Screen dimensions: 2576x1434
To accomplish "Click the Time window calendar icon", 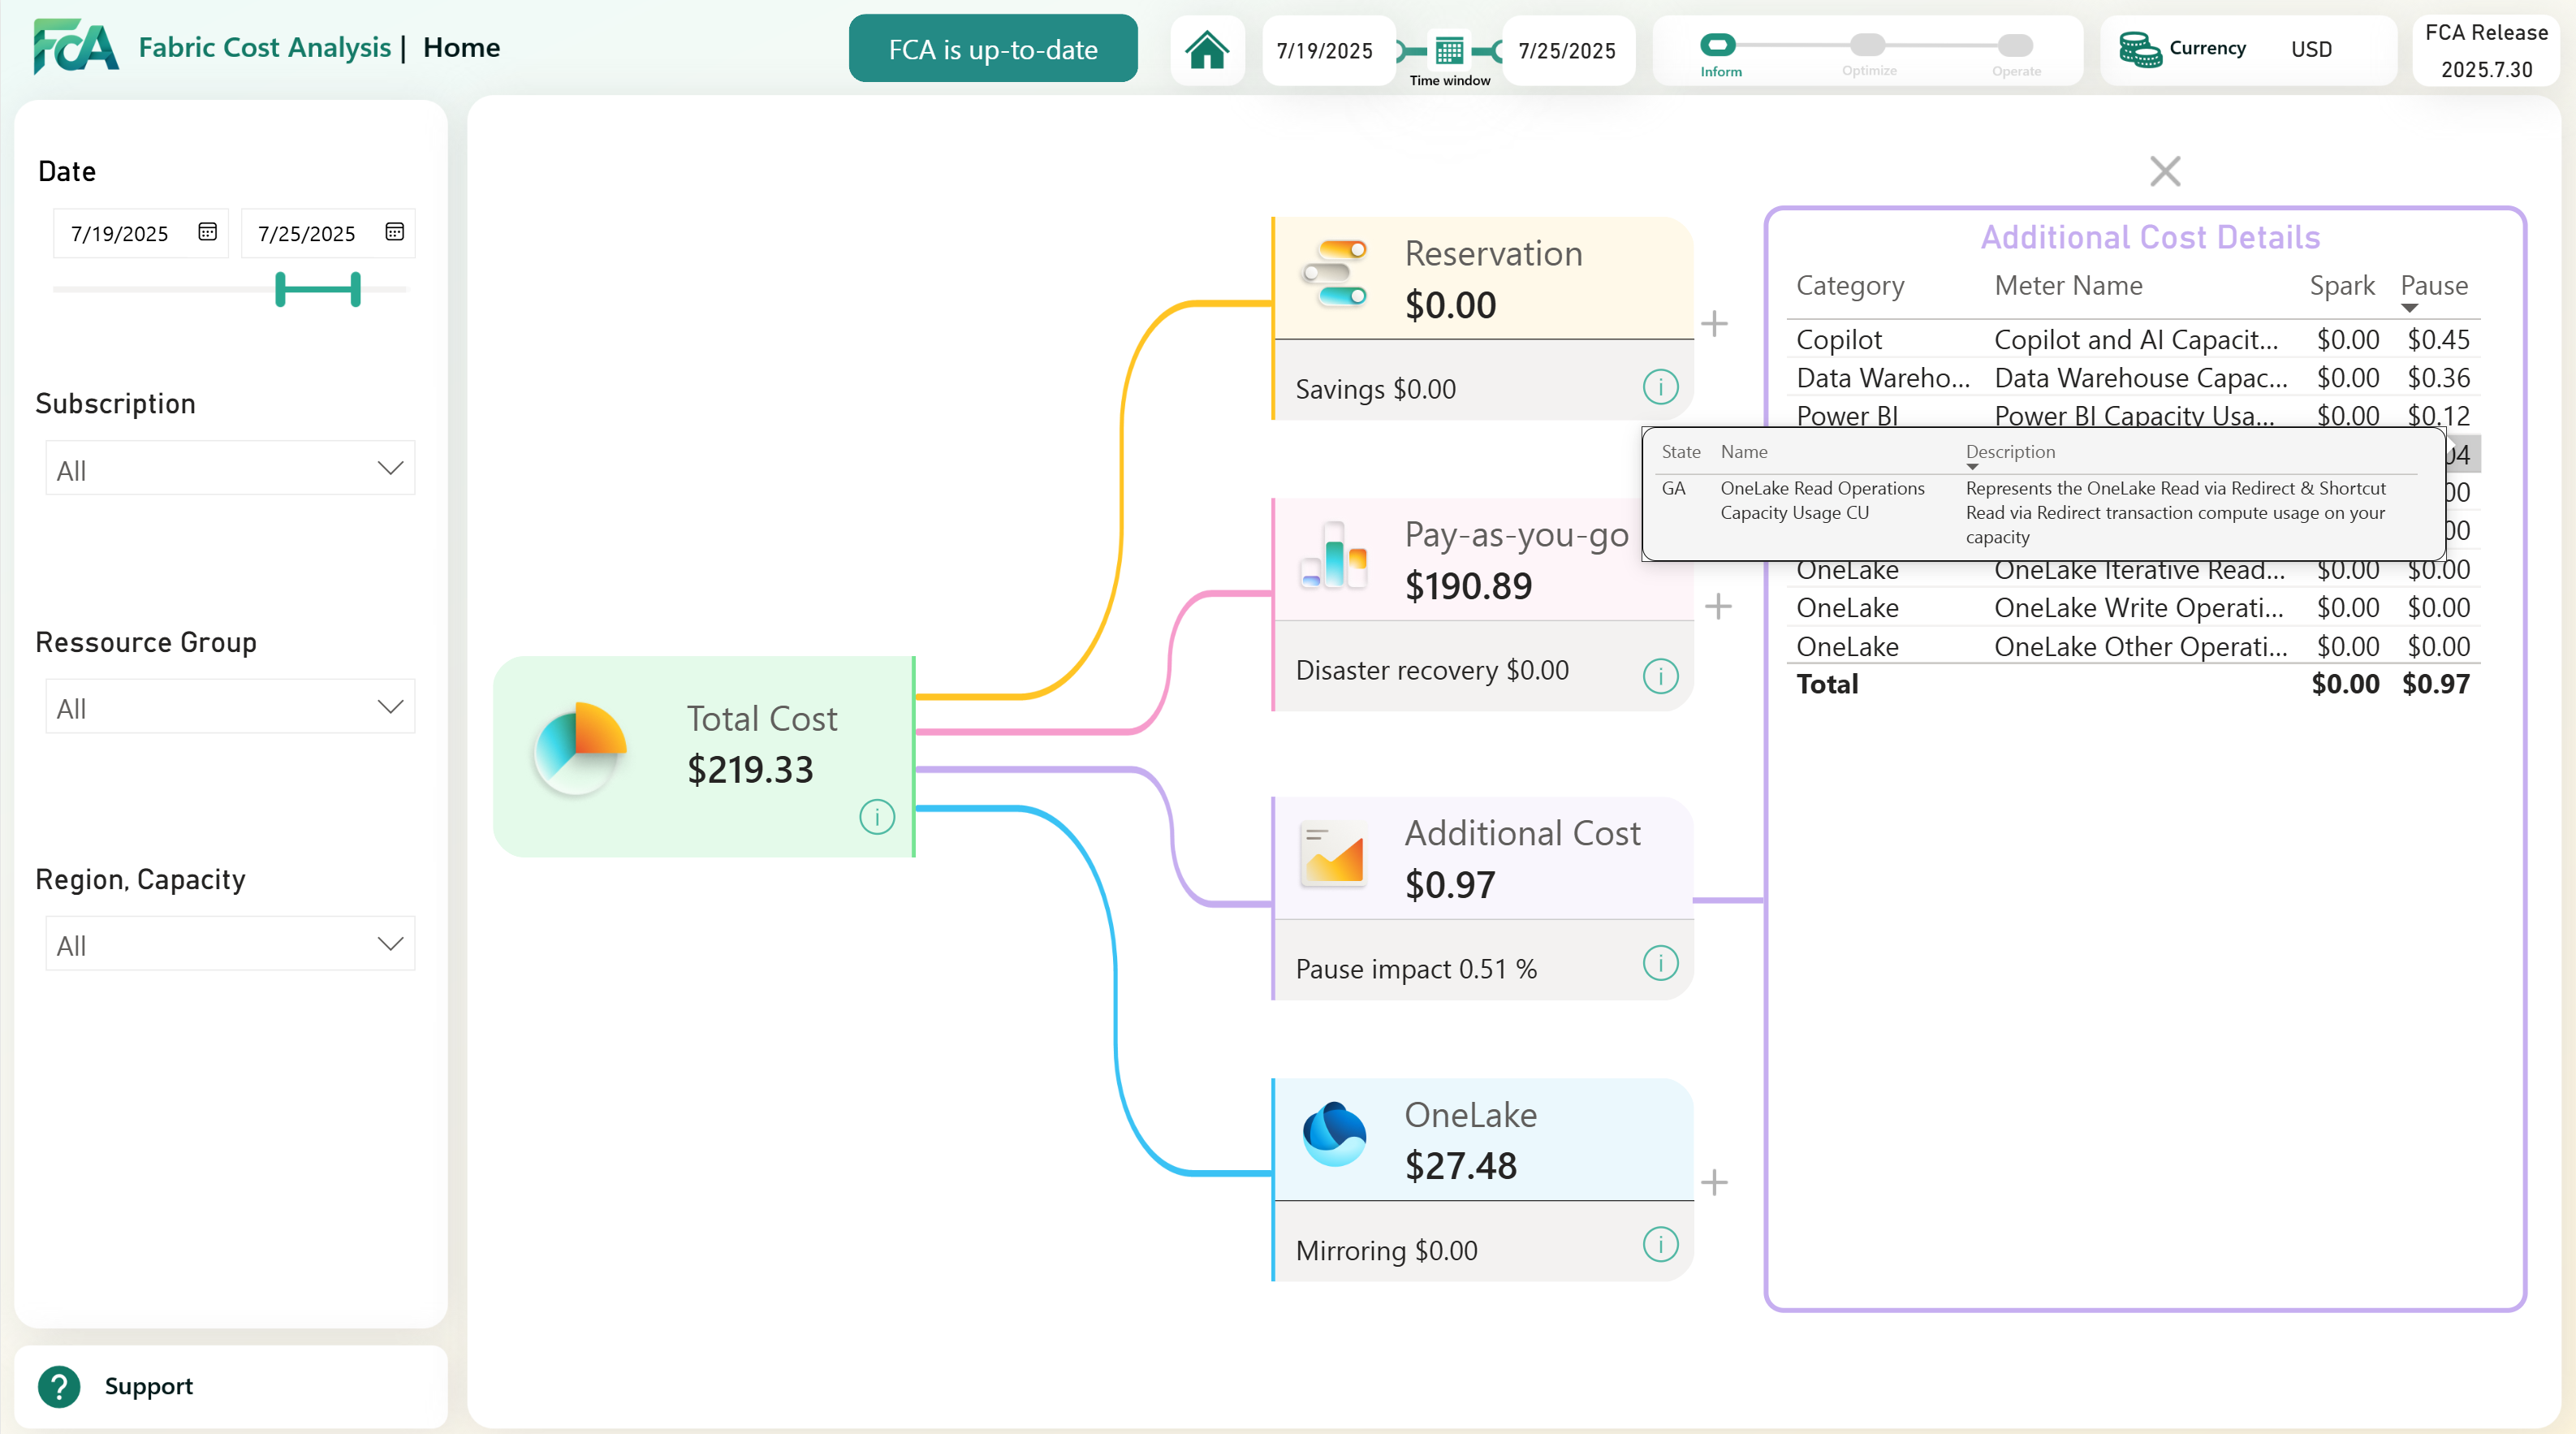I will tap(1449, 50).
